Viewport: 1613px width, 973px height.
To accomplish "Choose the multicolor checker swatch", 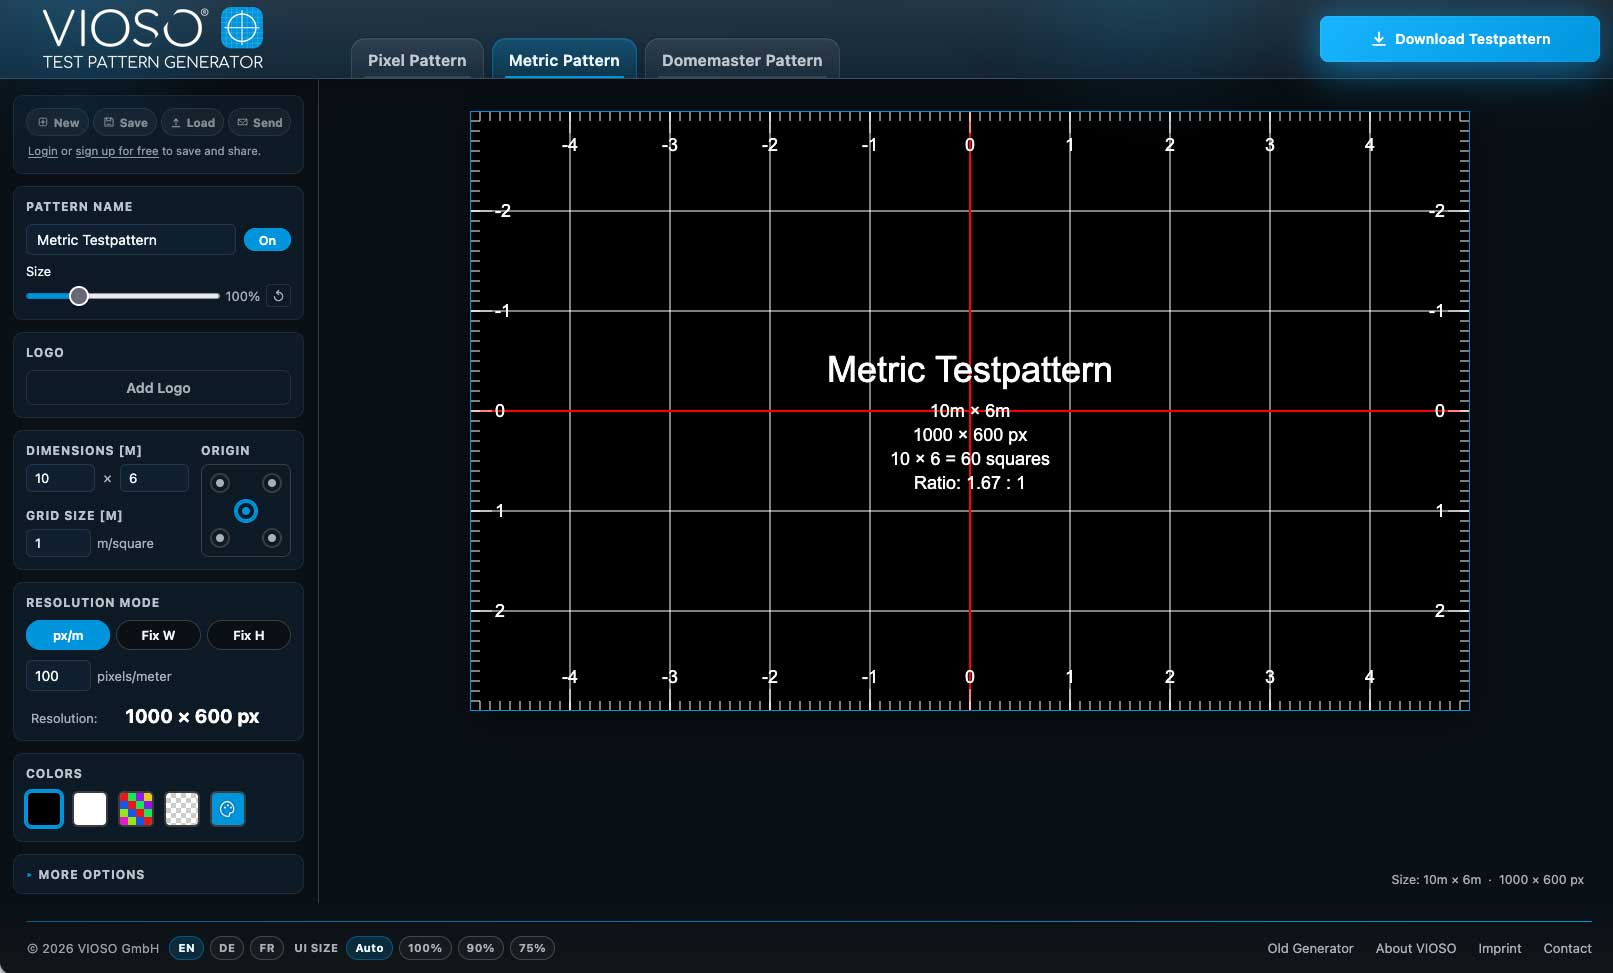I will point(136,809).
